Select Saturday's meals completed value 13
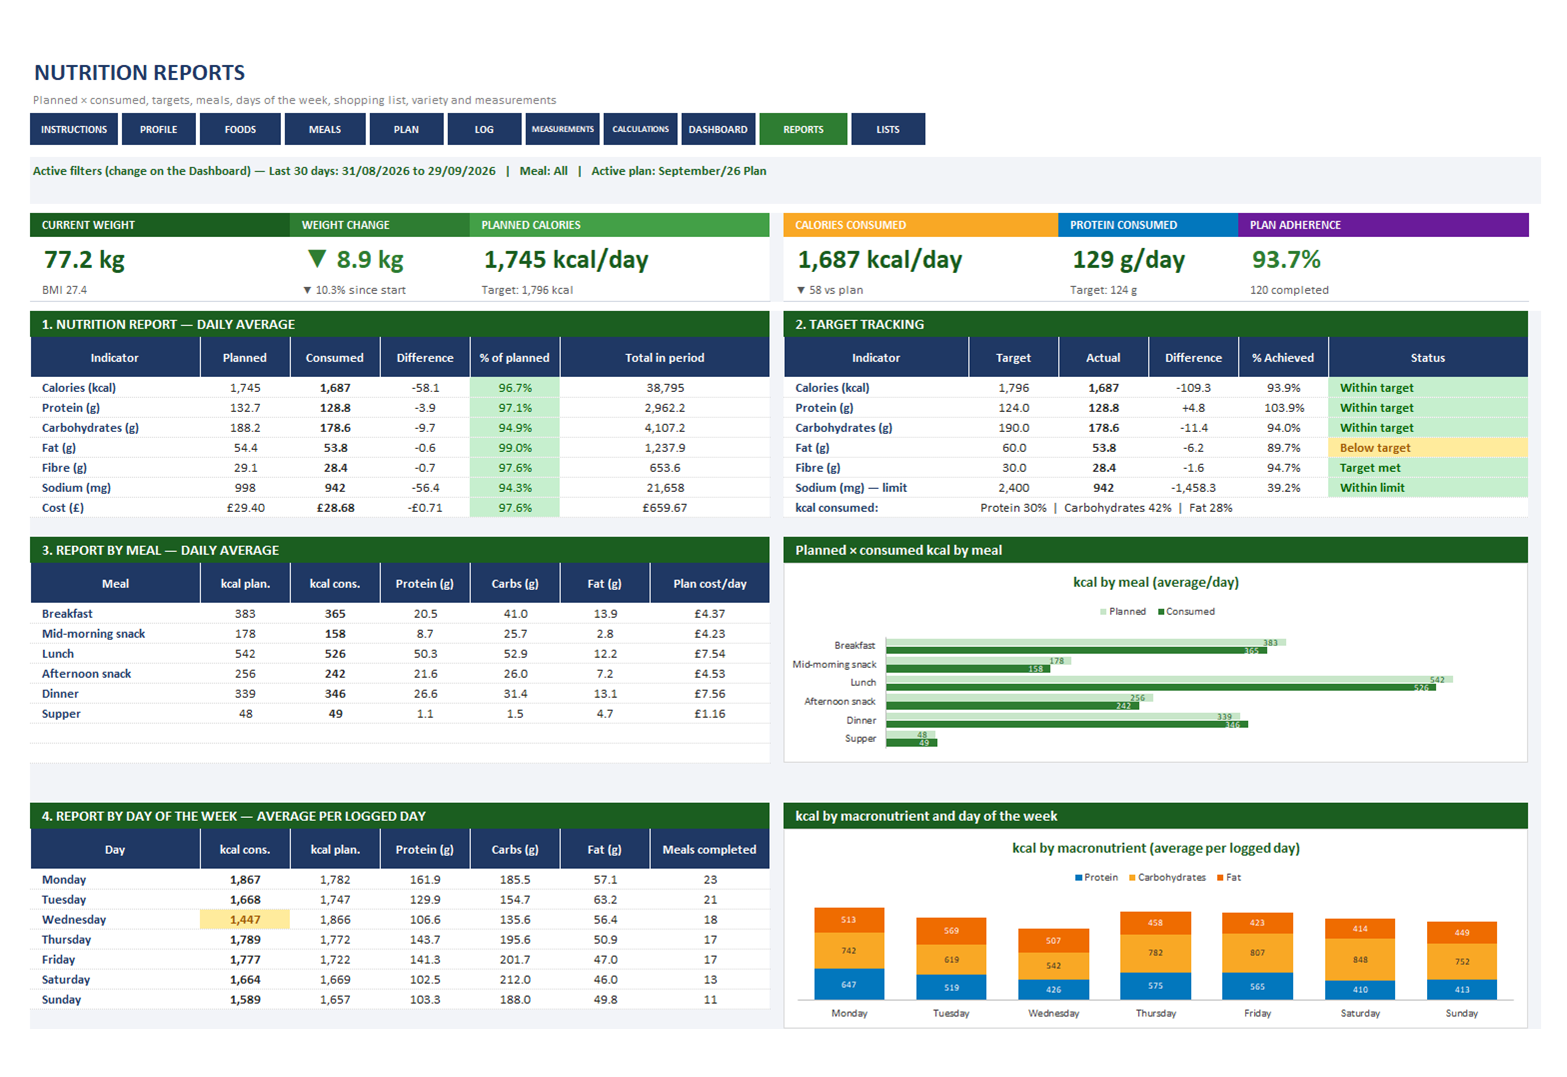 pyautogui.click(x=710, y=980)
